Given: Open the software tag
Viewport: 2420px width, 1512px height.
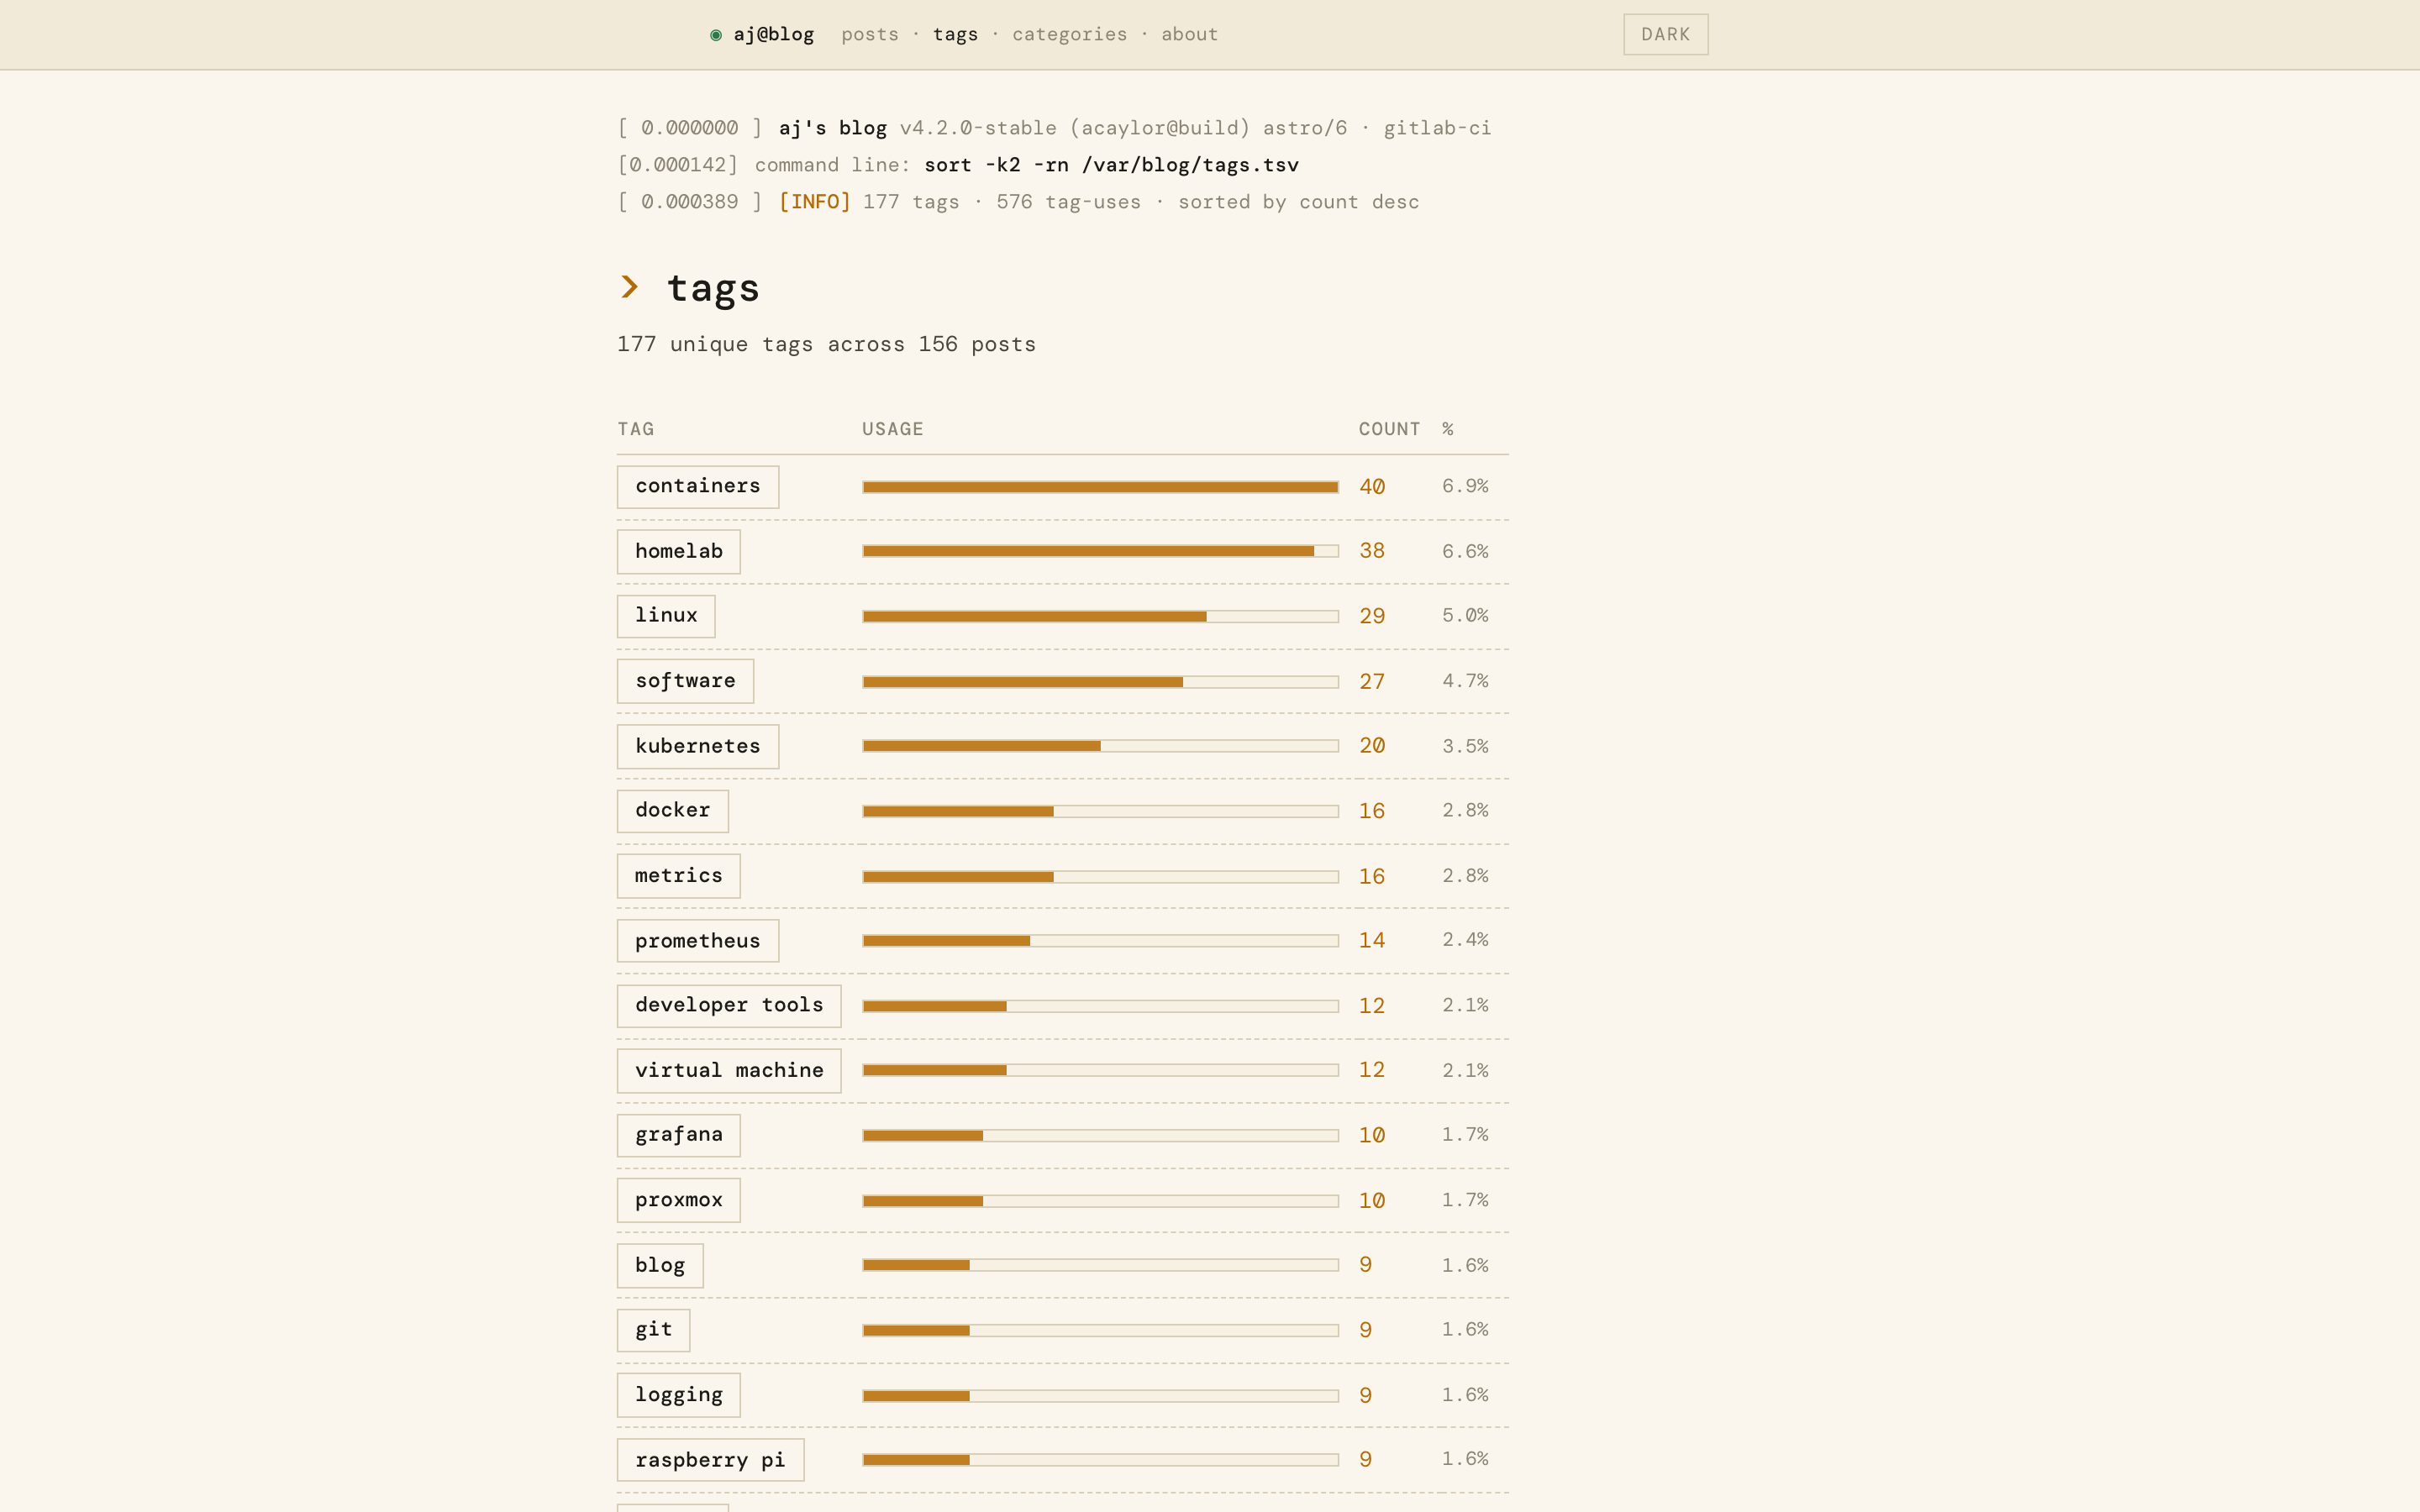Looking at the screenshot, I should click(685, 681).
